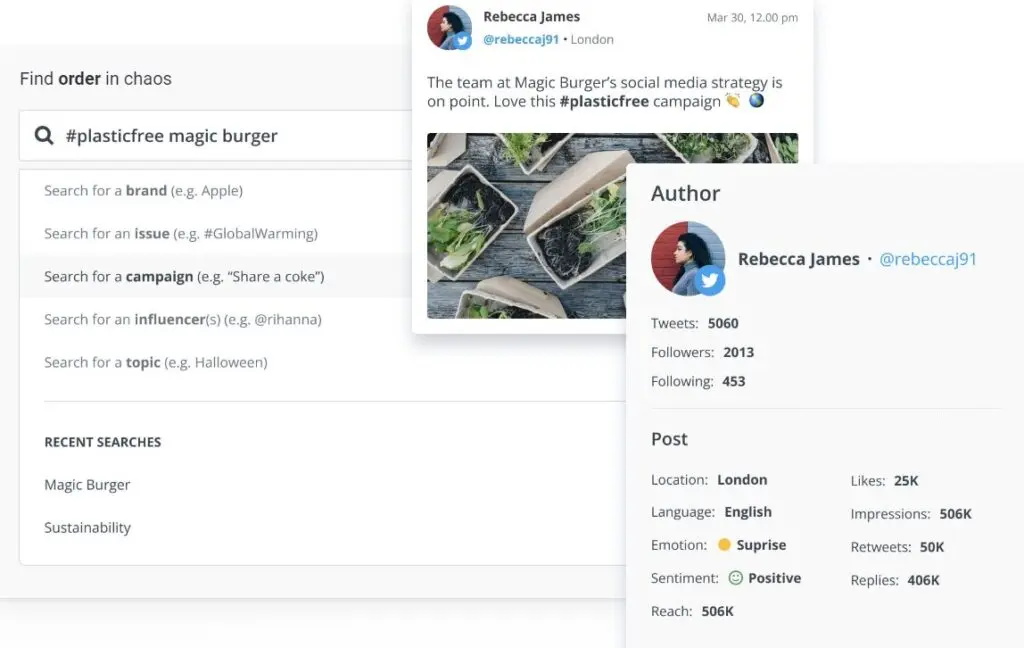Click the recent search 'Magic Burger'
This screenshot has height=648, width=1024.
click(86, 484)
